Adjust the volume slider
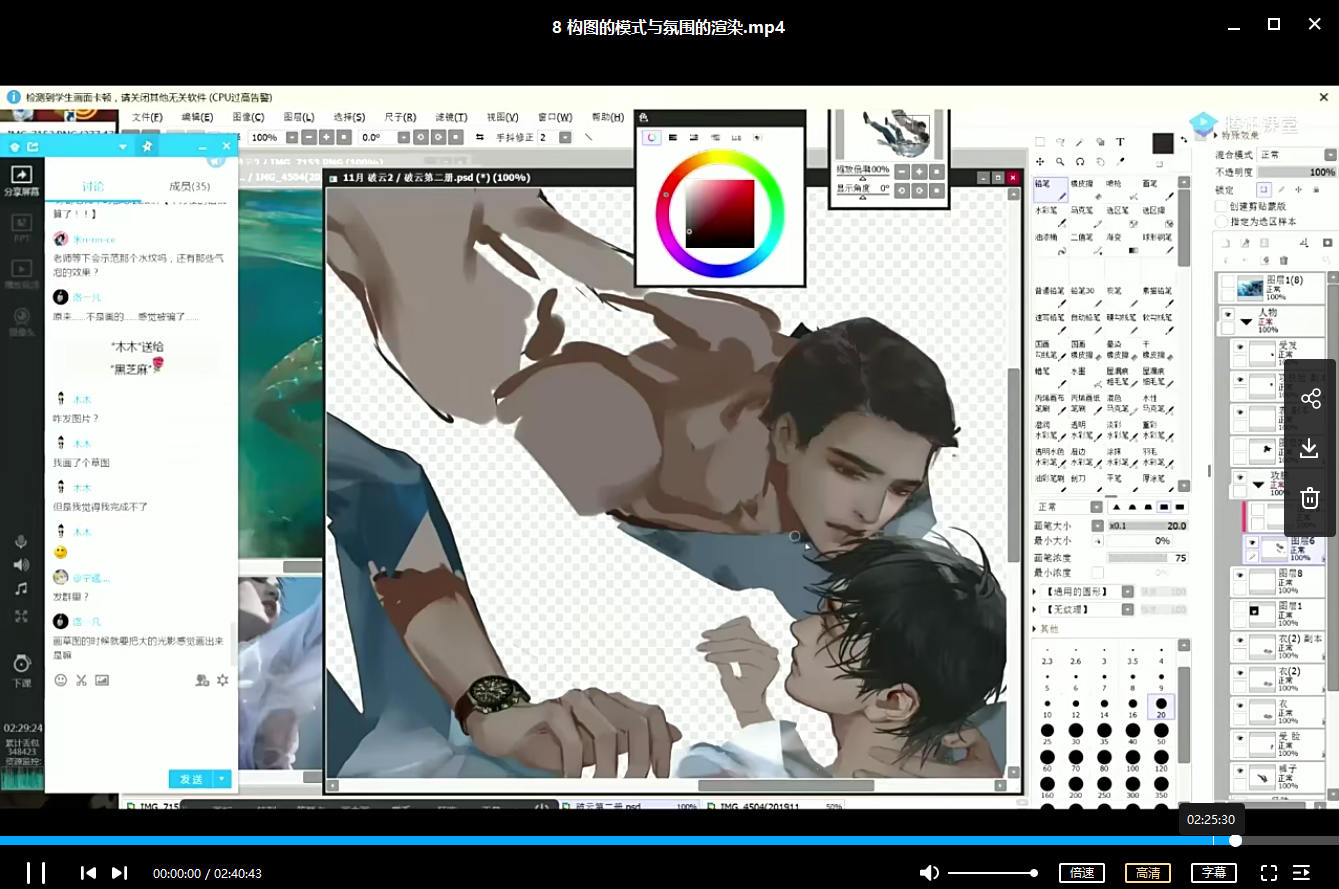 (x=992, y=873)
